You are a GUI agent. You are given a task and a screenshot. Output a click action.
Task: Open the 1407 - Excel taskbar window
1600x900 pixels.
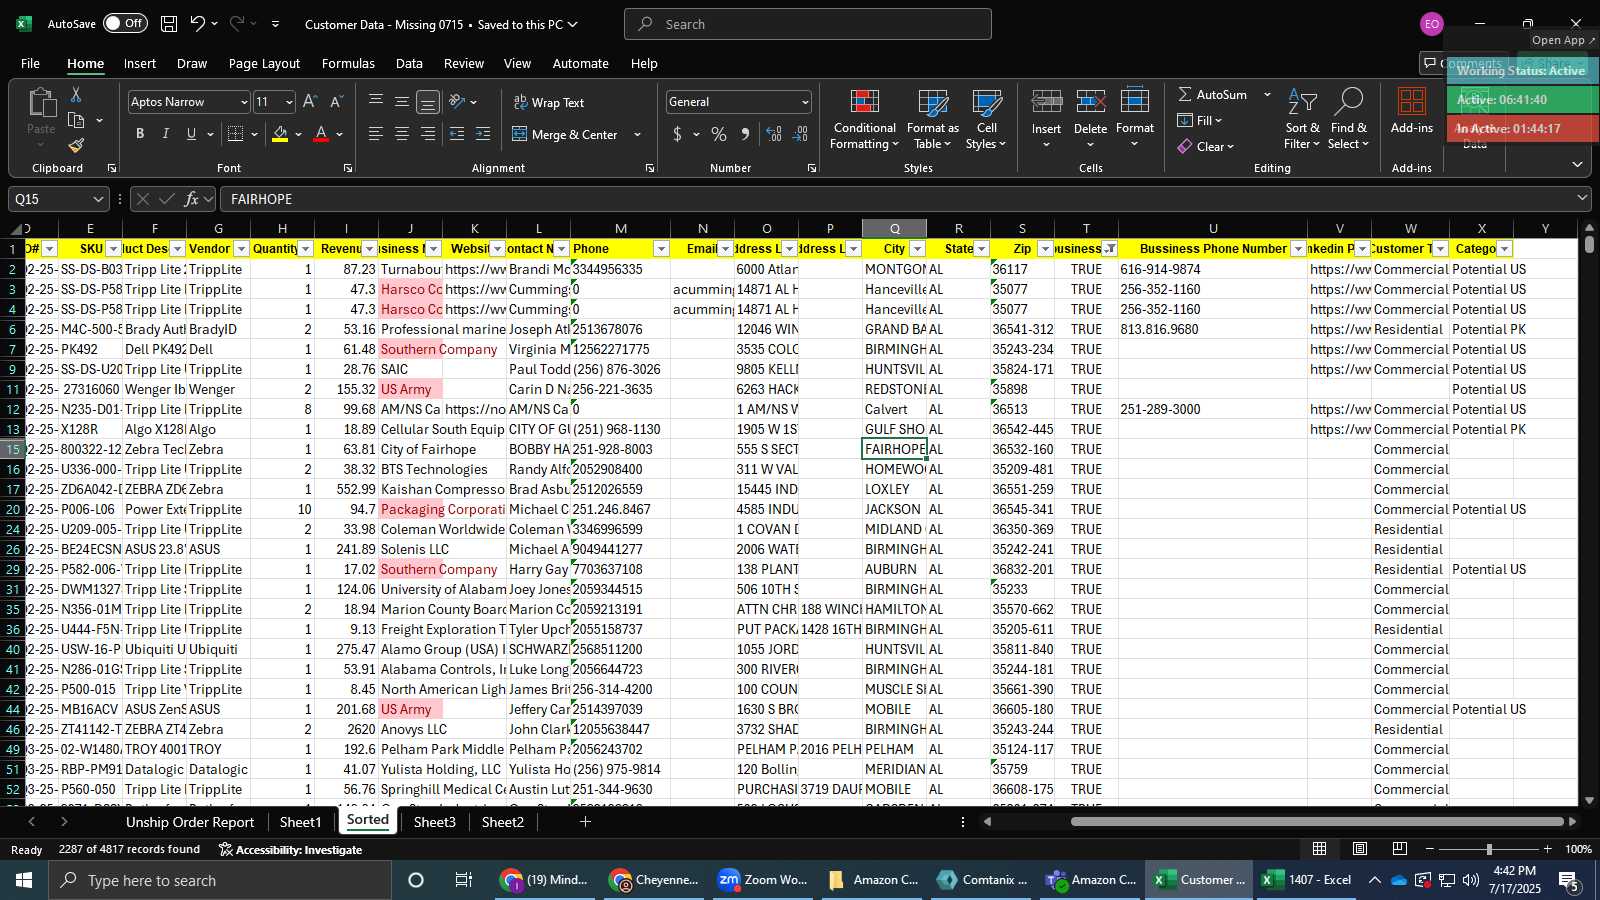point(1308,880)
